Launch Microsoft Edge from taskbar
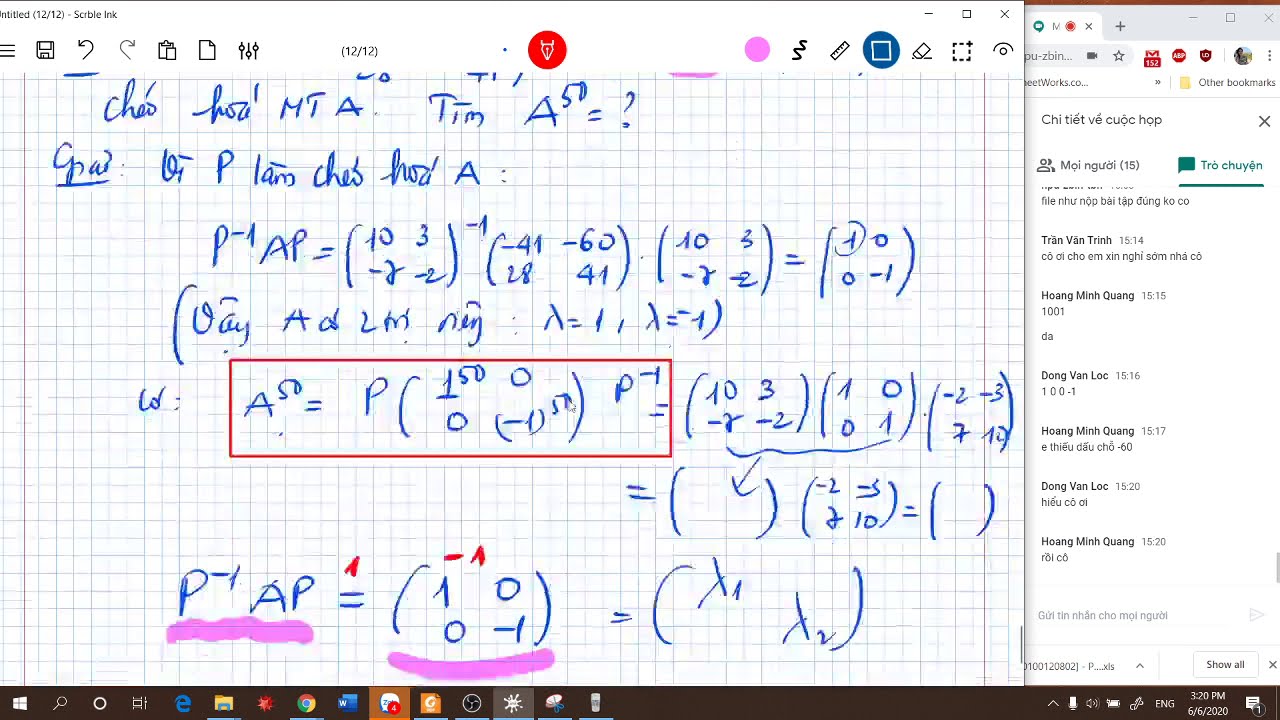 (183, 703)
